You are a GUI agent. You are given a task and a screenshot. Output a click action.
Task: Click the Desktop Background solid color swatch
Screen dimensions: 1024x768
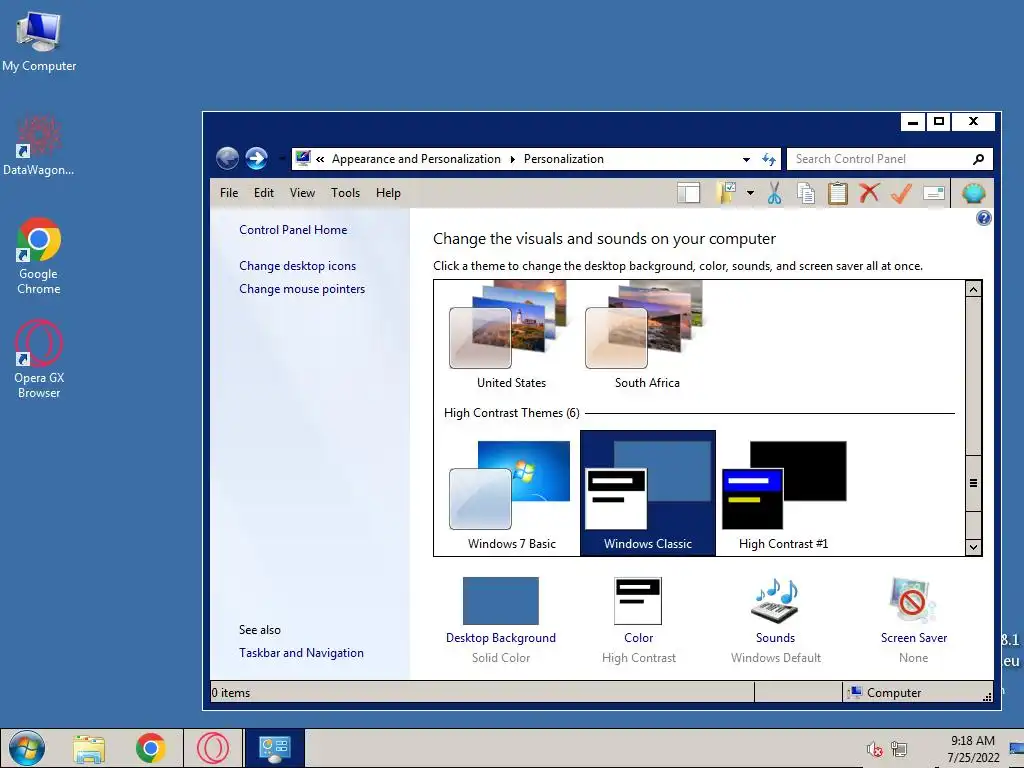(x=501, y=601)
